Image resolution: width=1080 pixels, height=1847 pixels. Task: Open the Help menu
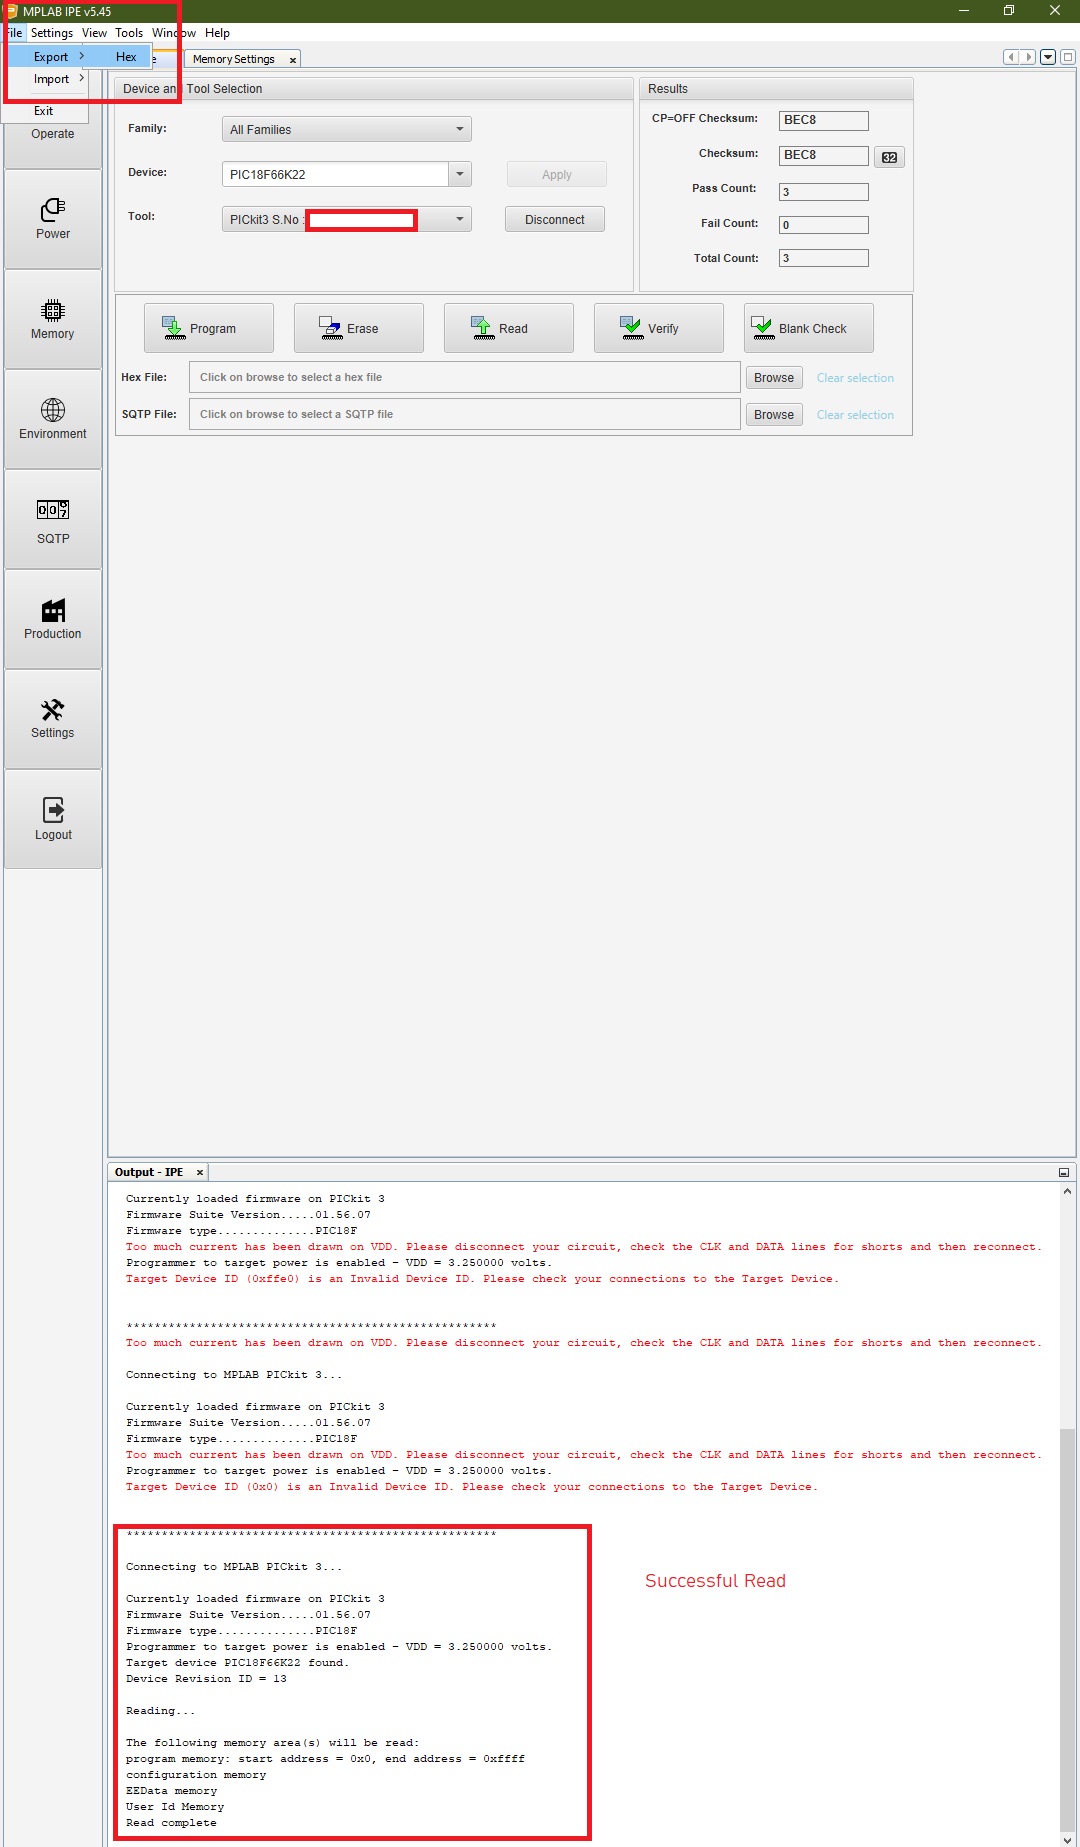[x=217, y=33]
